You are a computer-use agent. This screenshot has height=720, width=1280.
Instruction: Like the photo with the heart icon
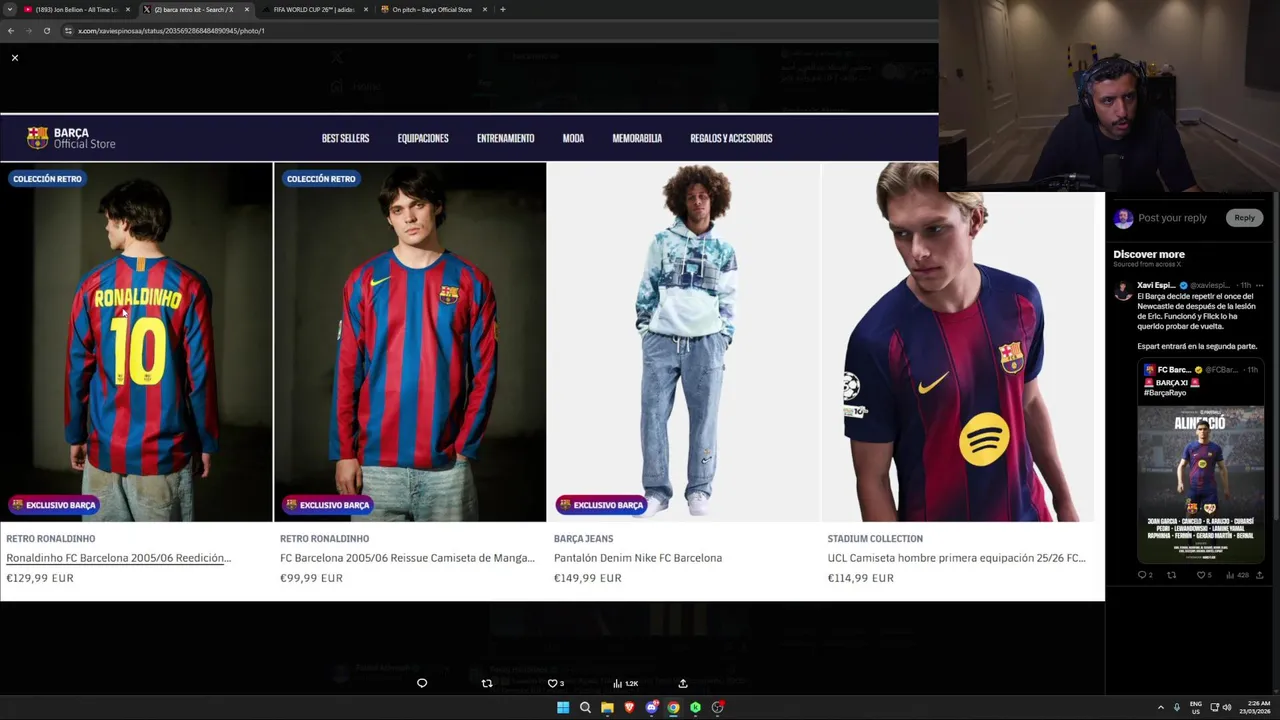pos(552,683)
